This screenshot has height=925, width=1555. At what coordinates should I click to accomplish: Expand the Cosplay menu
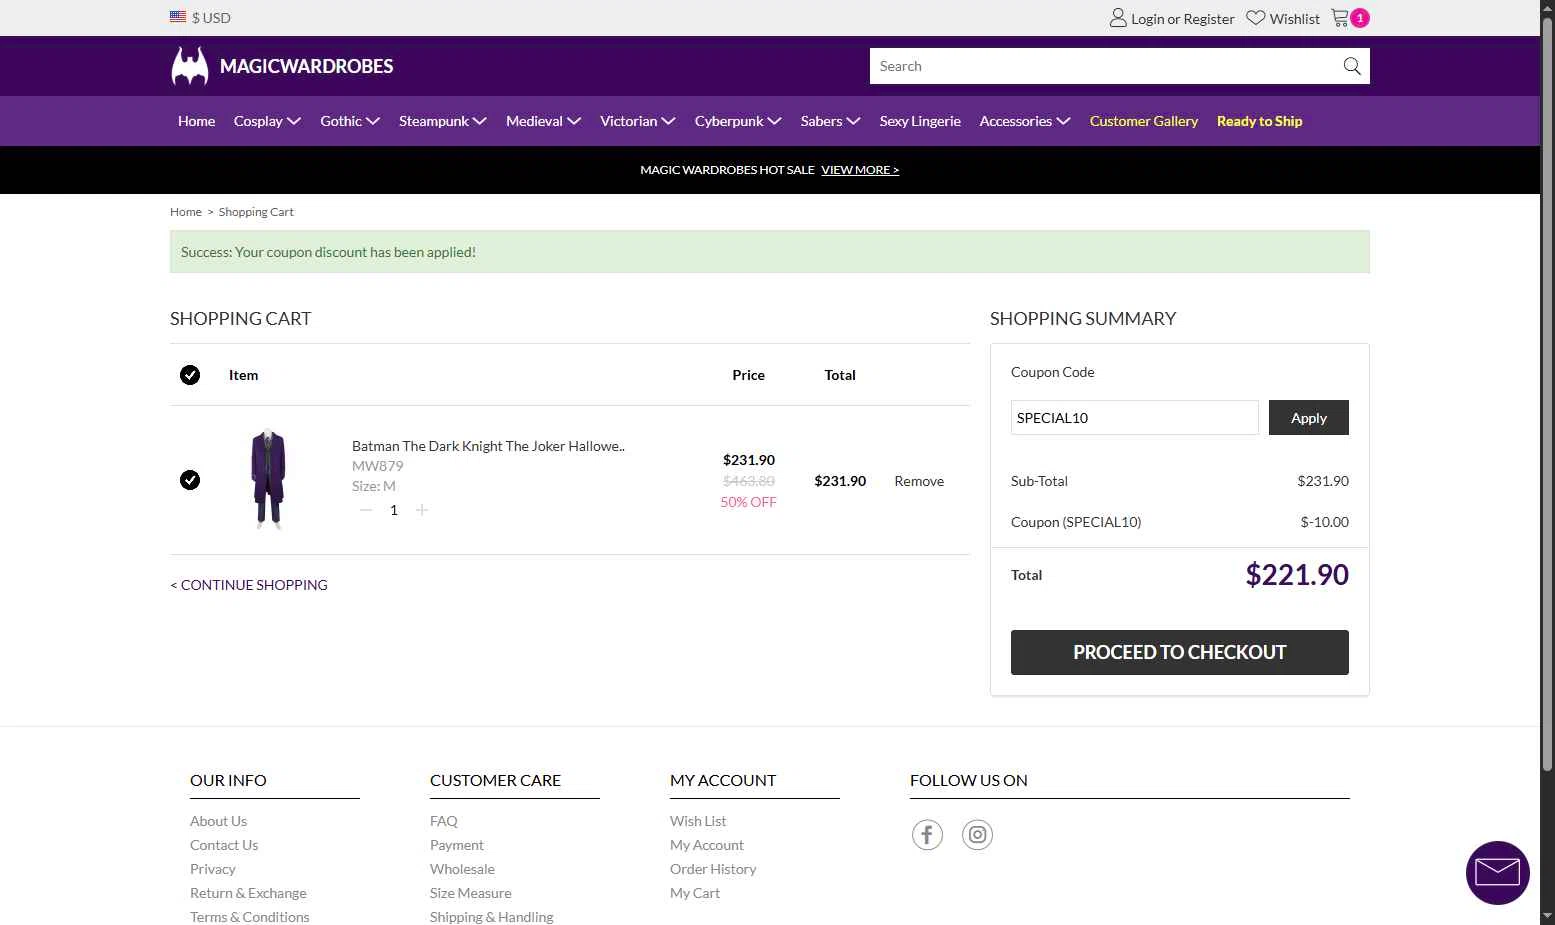[x=267, y=121]
